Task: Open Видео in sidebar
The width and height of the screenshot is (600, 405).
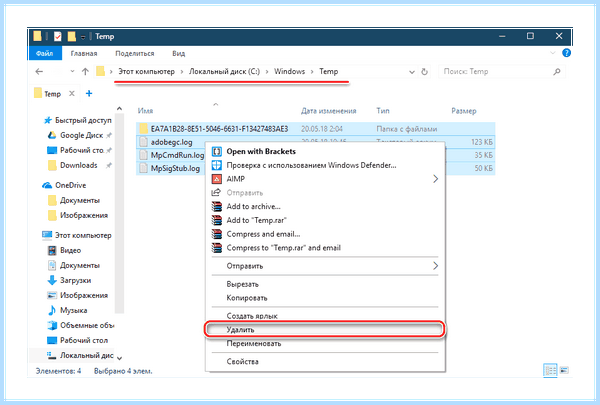Action: tap(64, 250)
